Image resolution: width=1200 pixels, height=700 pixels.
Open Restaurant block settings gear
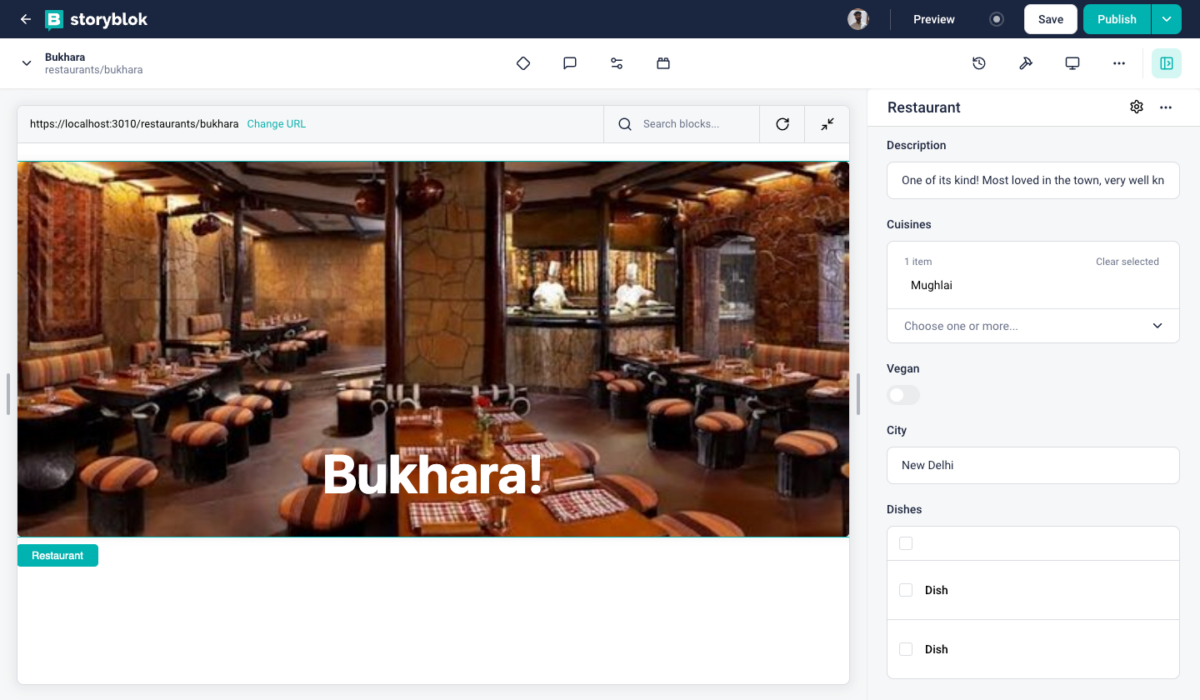point(1136,107)
